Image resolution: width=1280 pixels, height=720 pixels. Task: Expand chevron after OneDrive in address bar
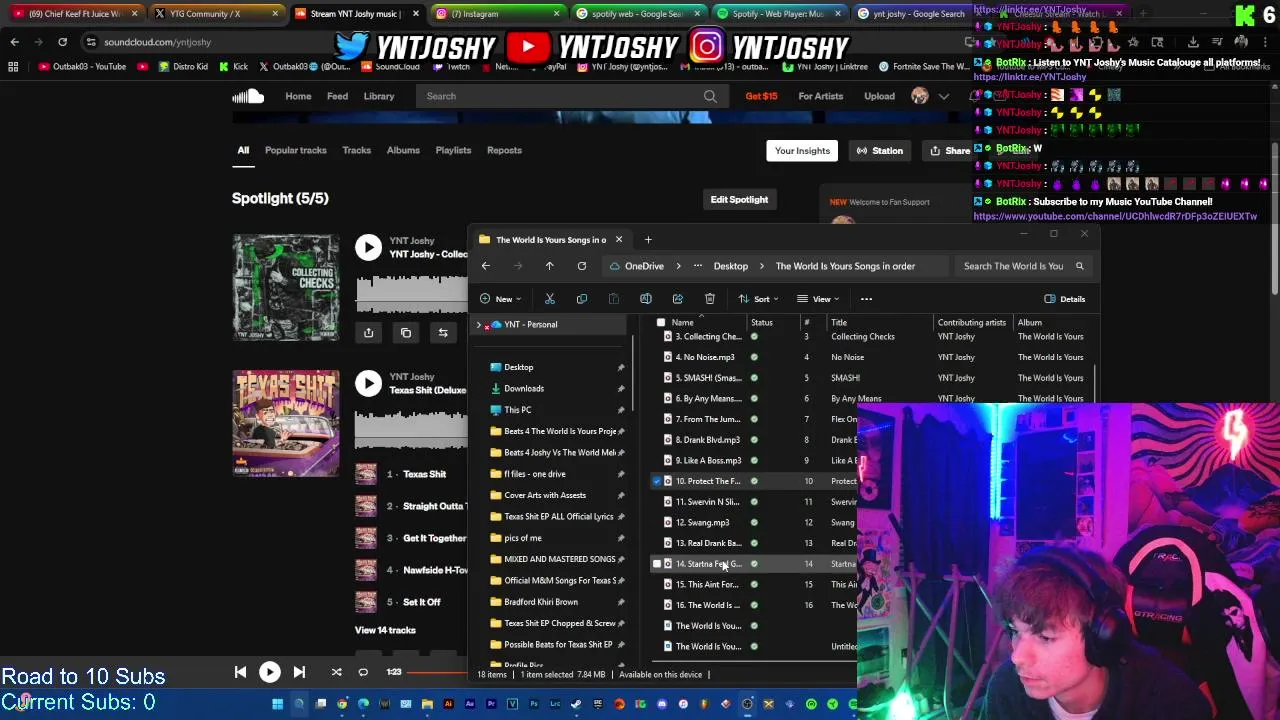point(677,266)
